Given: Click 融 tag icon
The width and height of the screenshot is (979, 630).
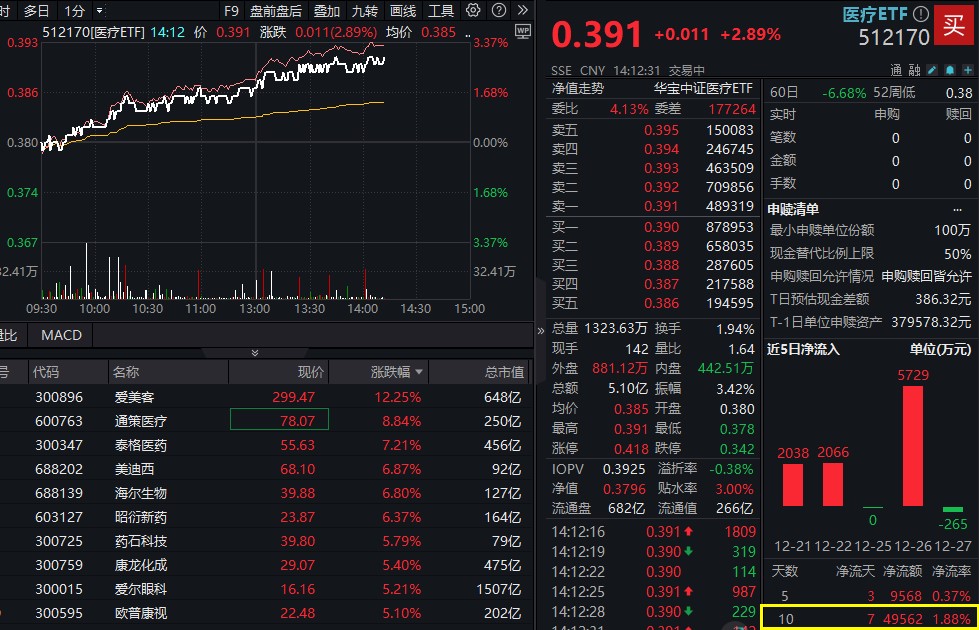Looking at the screenshot, I should tap(915, 70).
